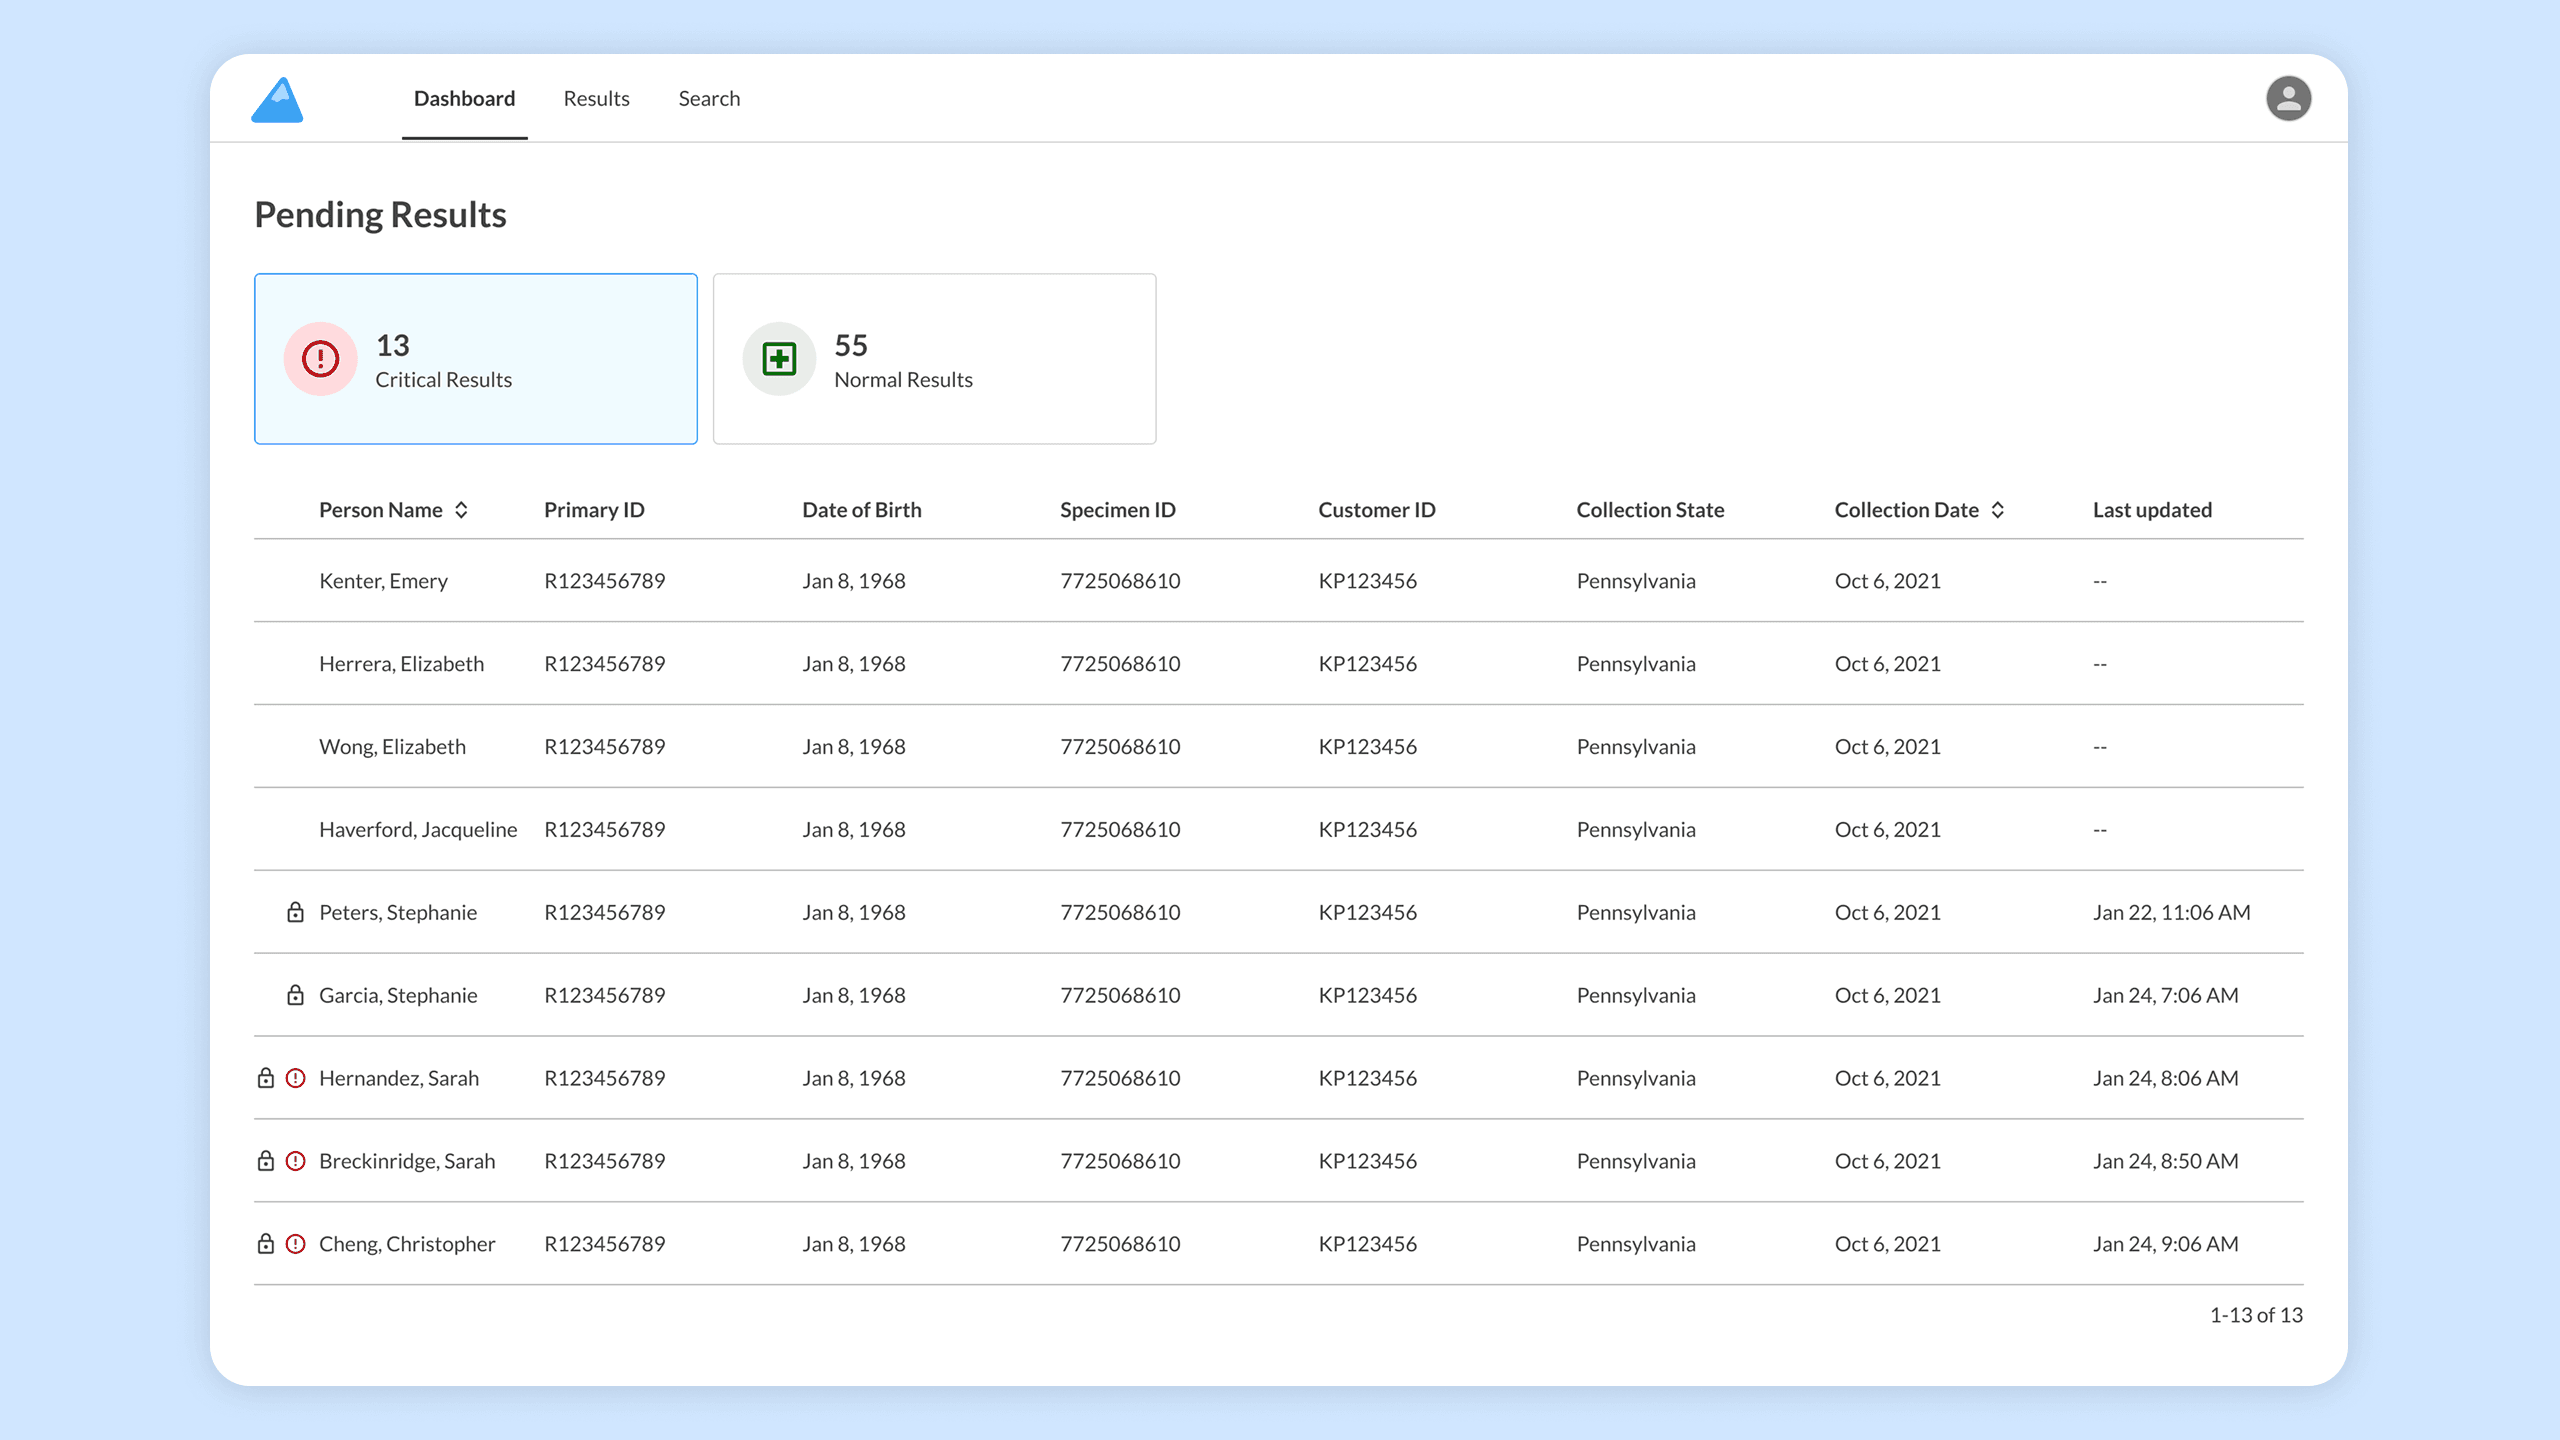Open the user profile avatar icon

click(2289, 98)
